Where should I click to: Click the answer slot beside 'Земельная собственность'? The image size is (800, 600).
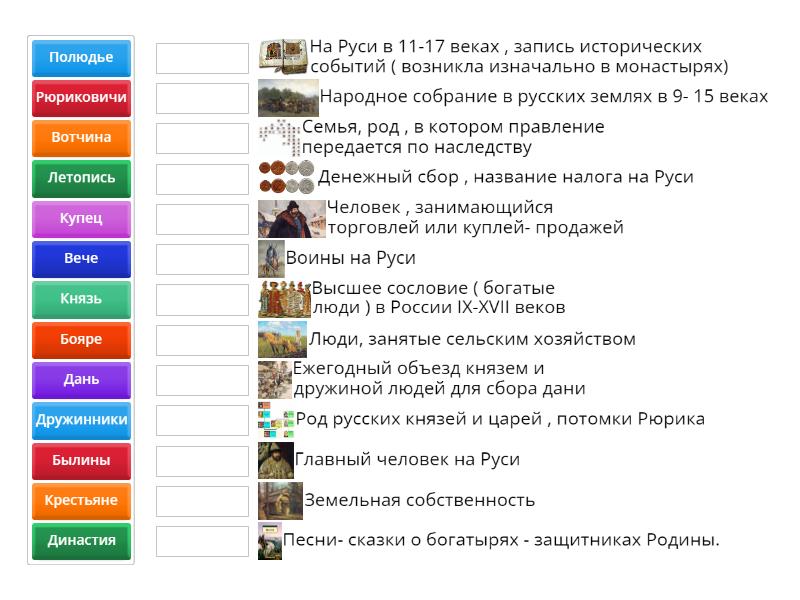[202, 501]
